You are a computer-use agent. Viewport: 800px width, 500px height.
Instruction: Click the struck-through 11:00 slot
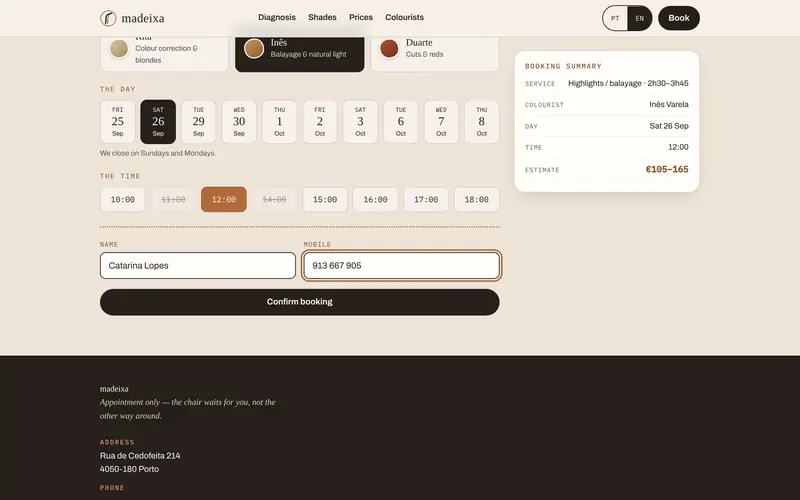click(173, 199)
